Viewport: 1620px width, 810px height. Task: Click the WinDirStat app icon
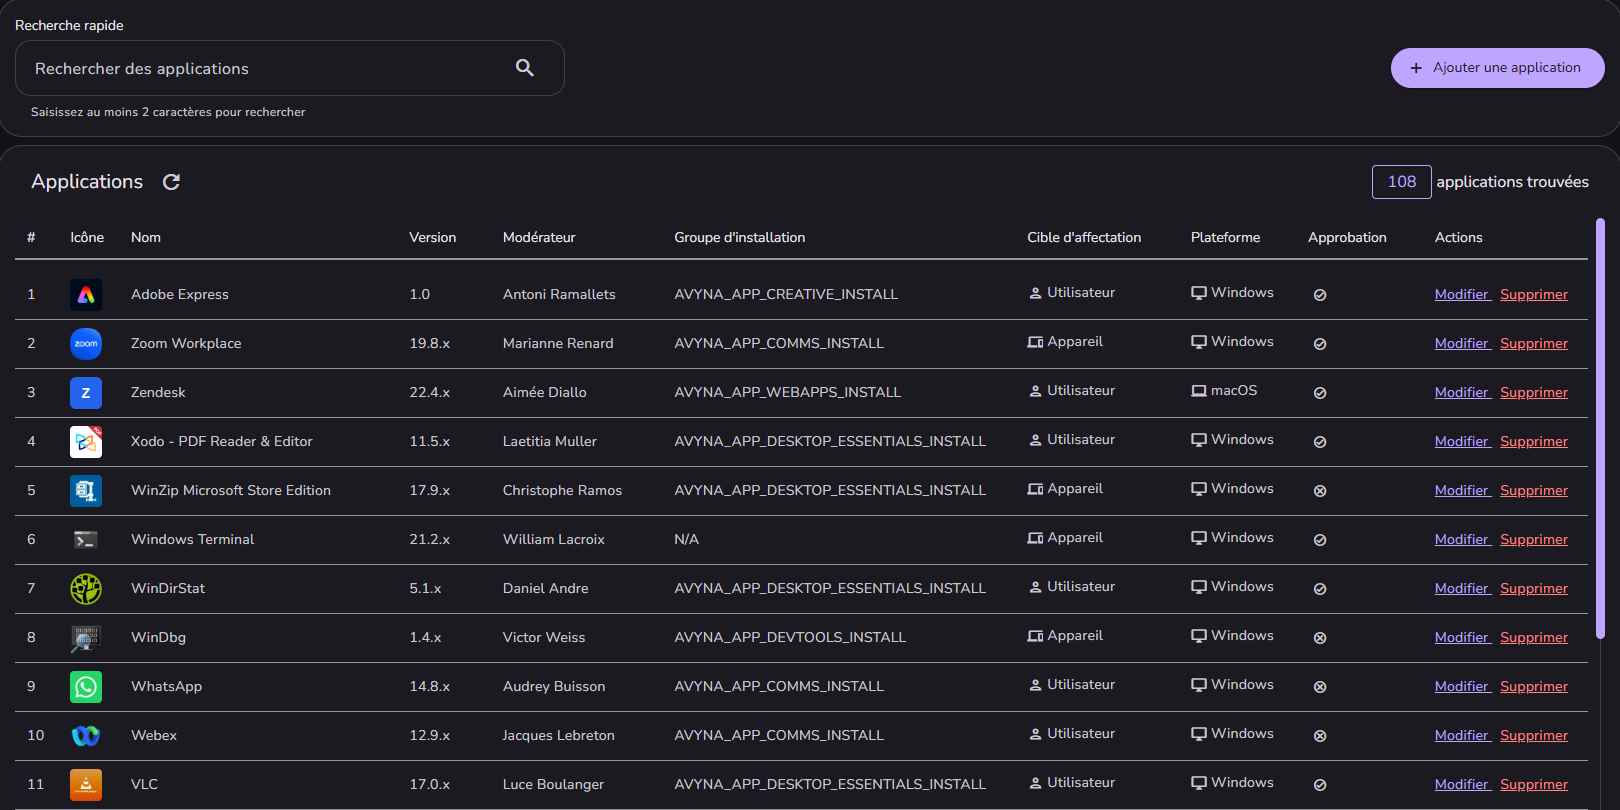pos(86,588)
